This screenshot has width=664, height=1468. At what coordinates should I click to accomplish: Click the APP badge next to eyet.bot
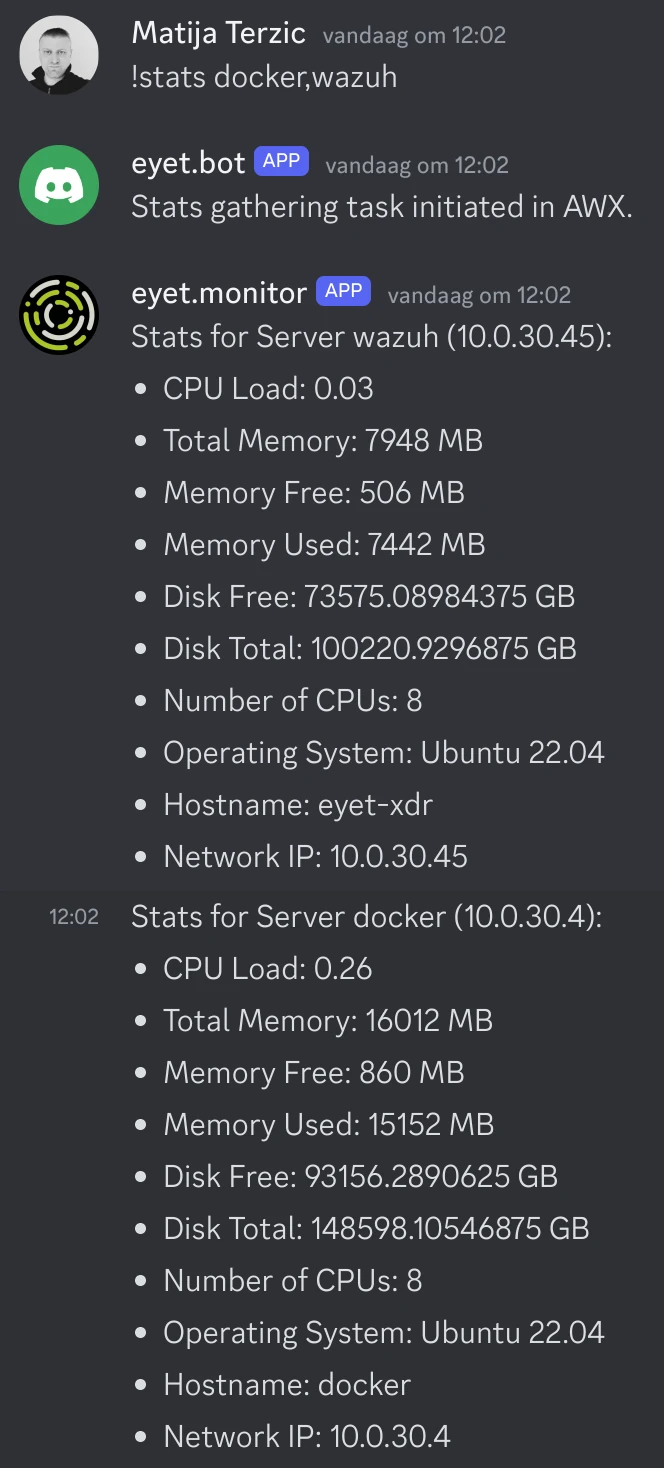pyautogui.click(x=281, y=162)
